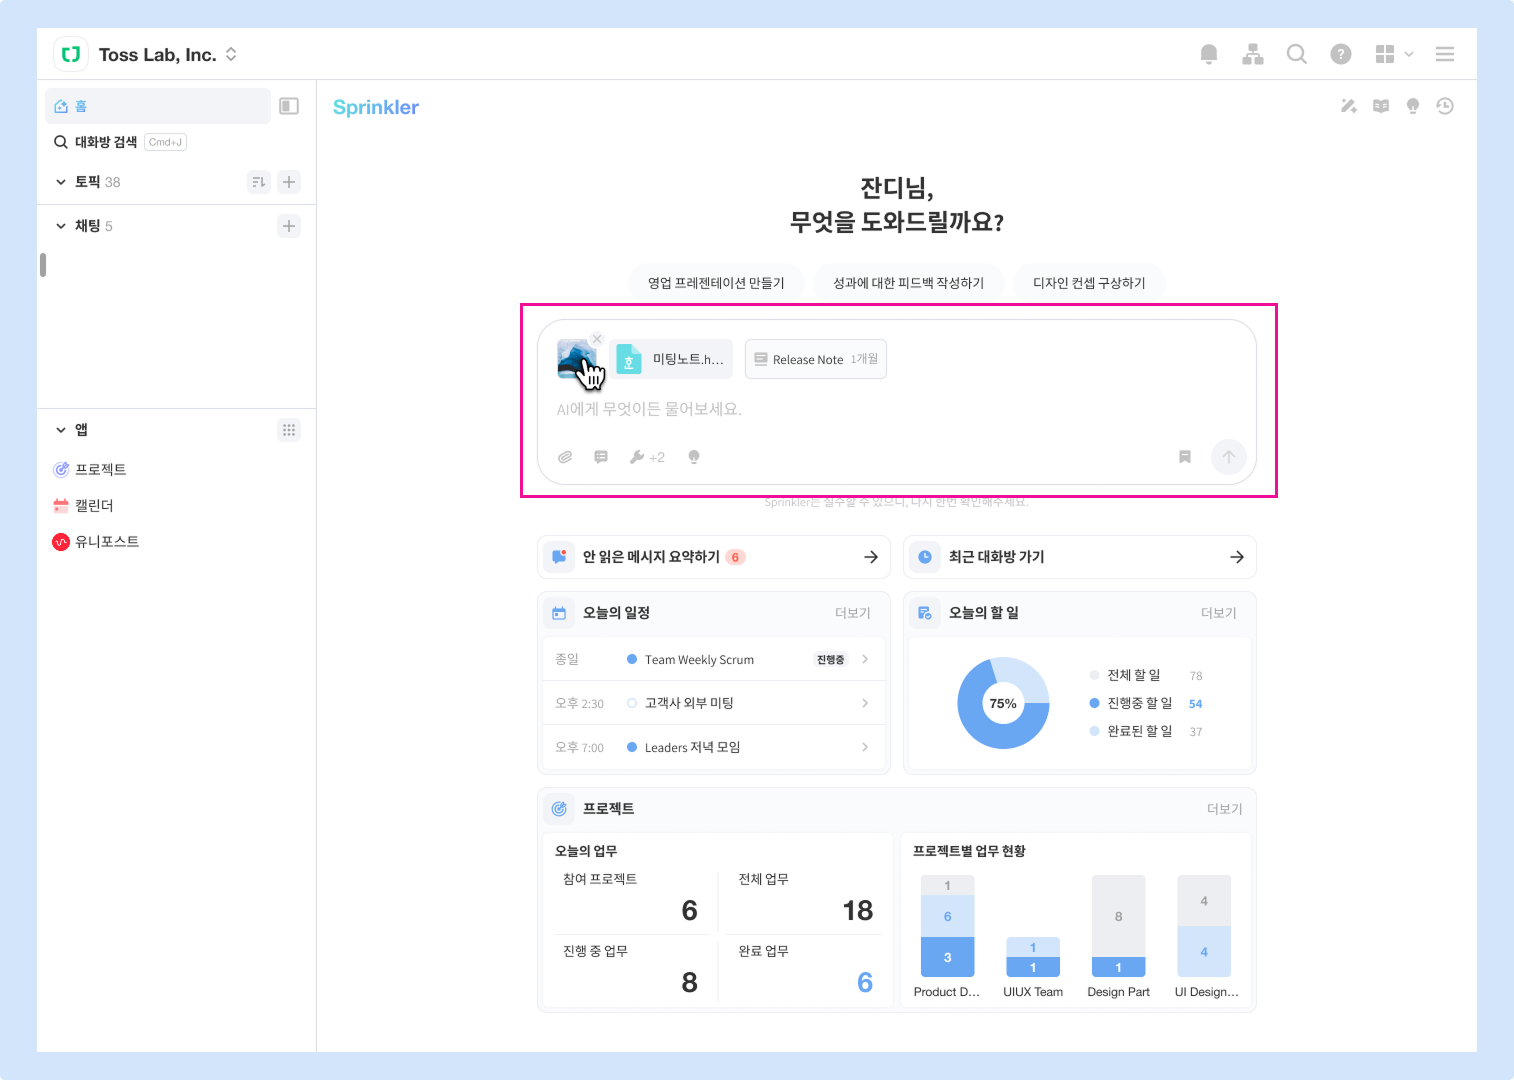Open 최근 대화방 가기
The width and height of the screenshot is (1514, 1080).
pos(1080,557)
